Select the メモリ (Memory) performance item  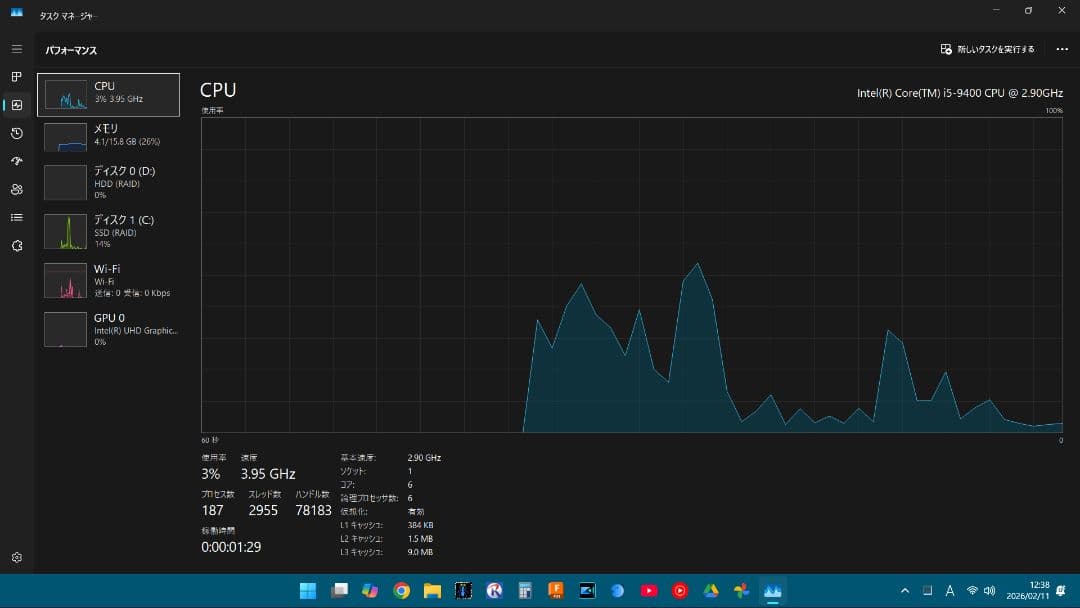click(108, 136)
